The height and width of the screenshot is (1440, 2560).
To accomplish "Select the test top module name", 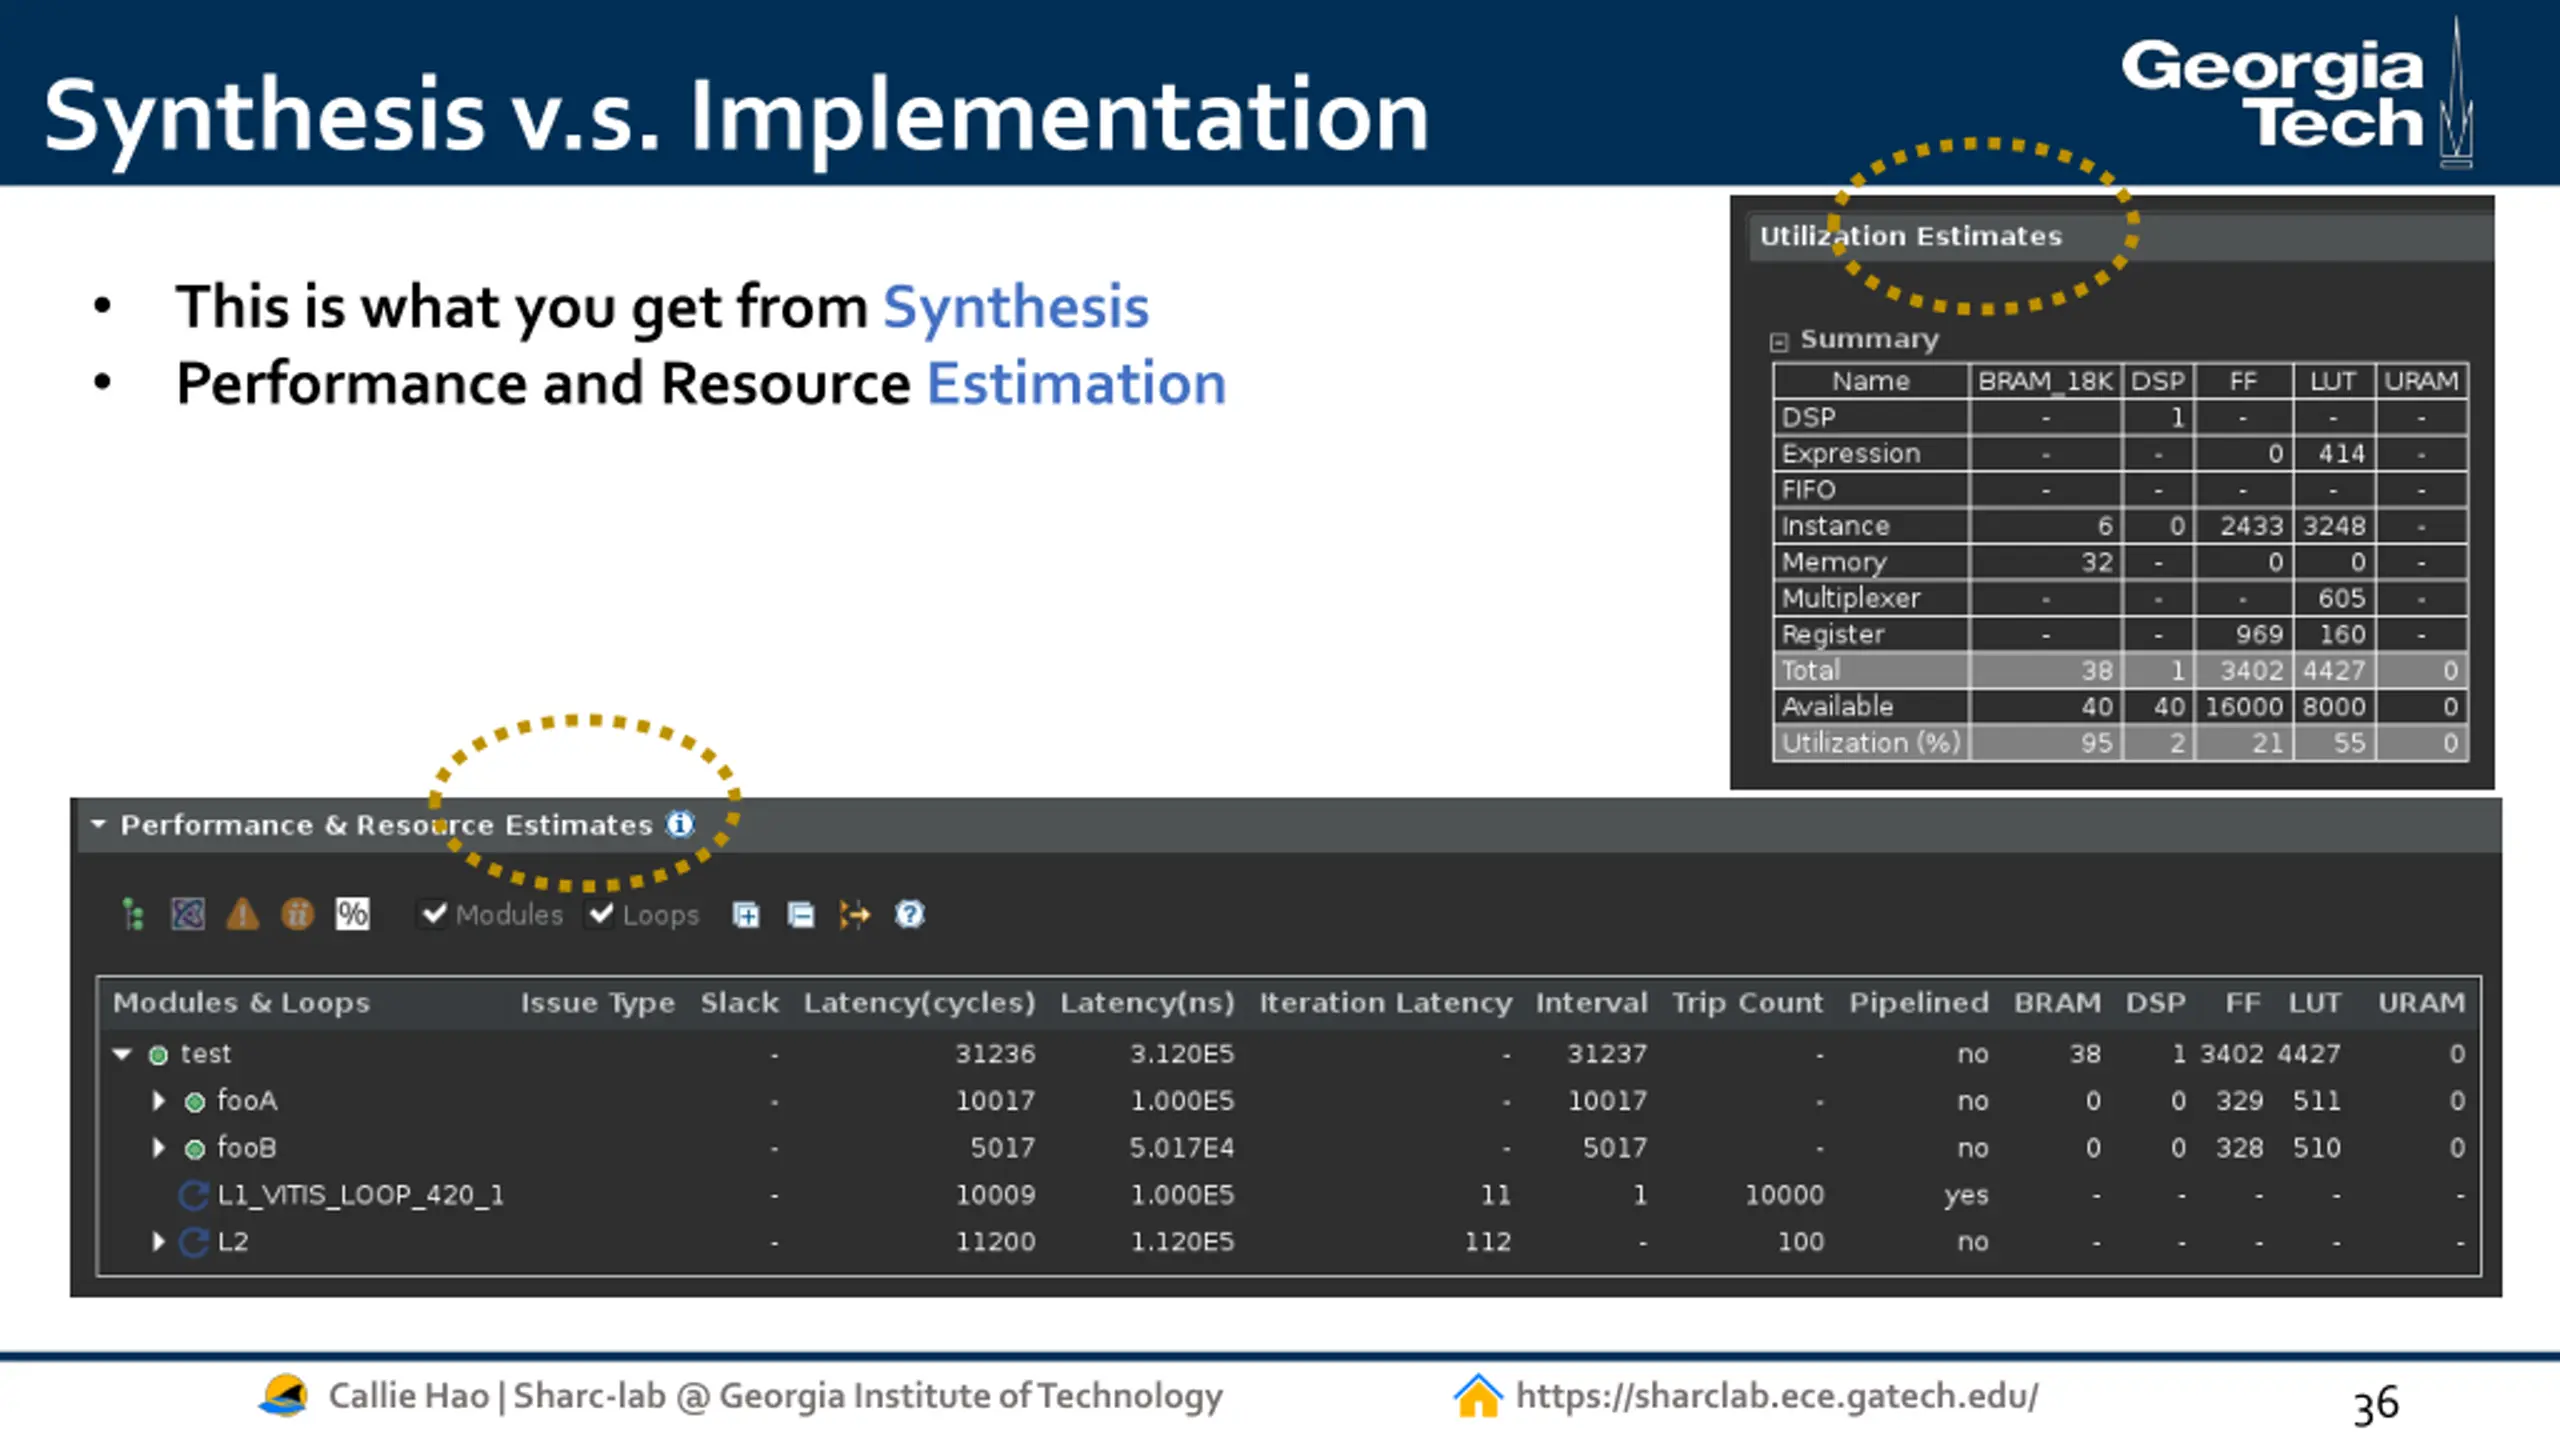I will pos(206,1054).
